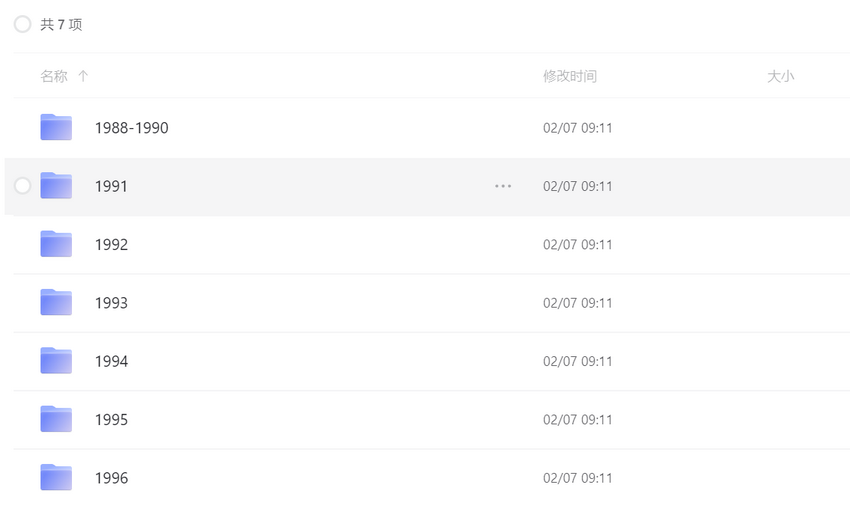Click folder name 1994
850x512 pixels.
click(111, 361)
